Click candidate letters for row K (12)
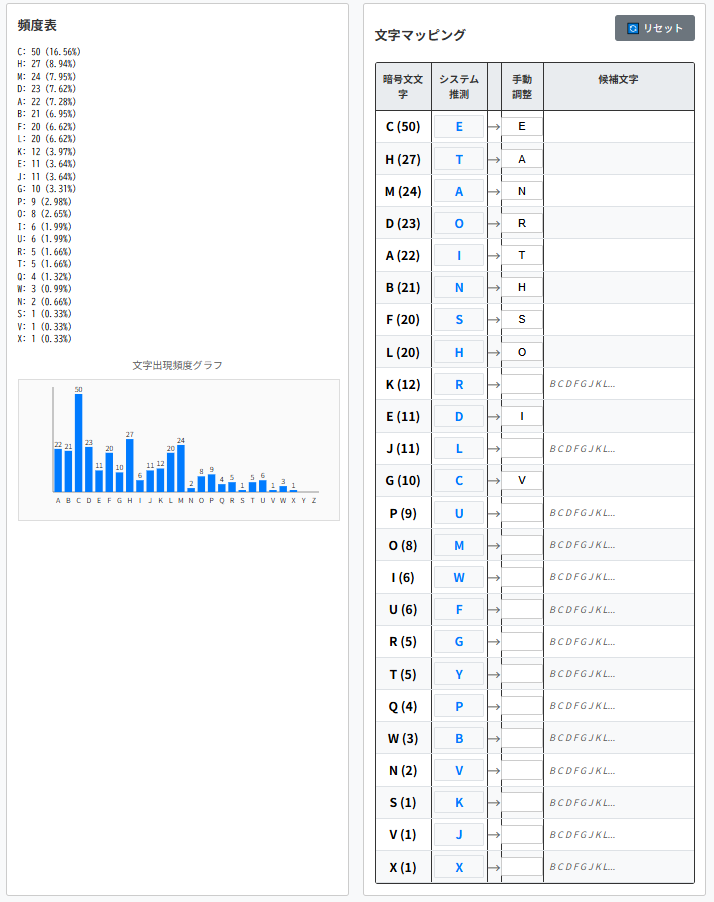Image resolution: width=714 pixels, height=902 pixels. [x=582, y=384]
